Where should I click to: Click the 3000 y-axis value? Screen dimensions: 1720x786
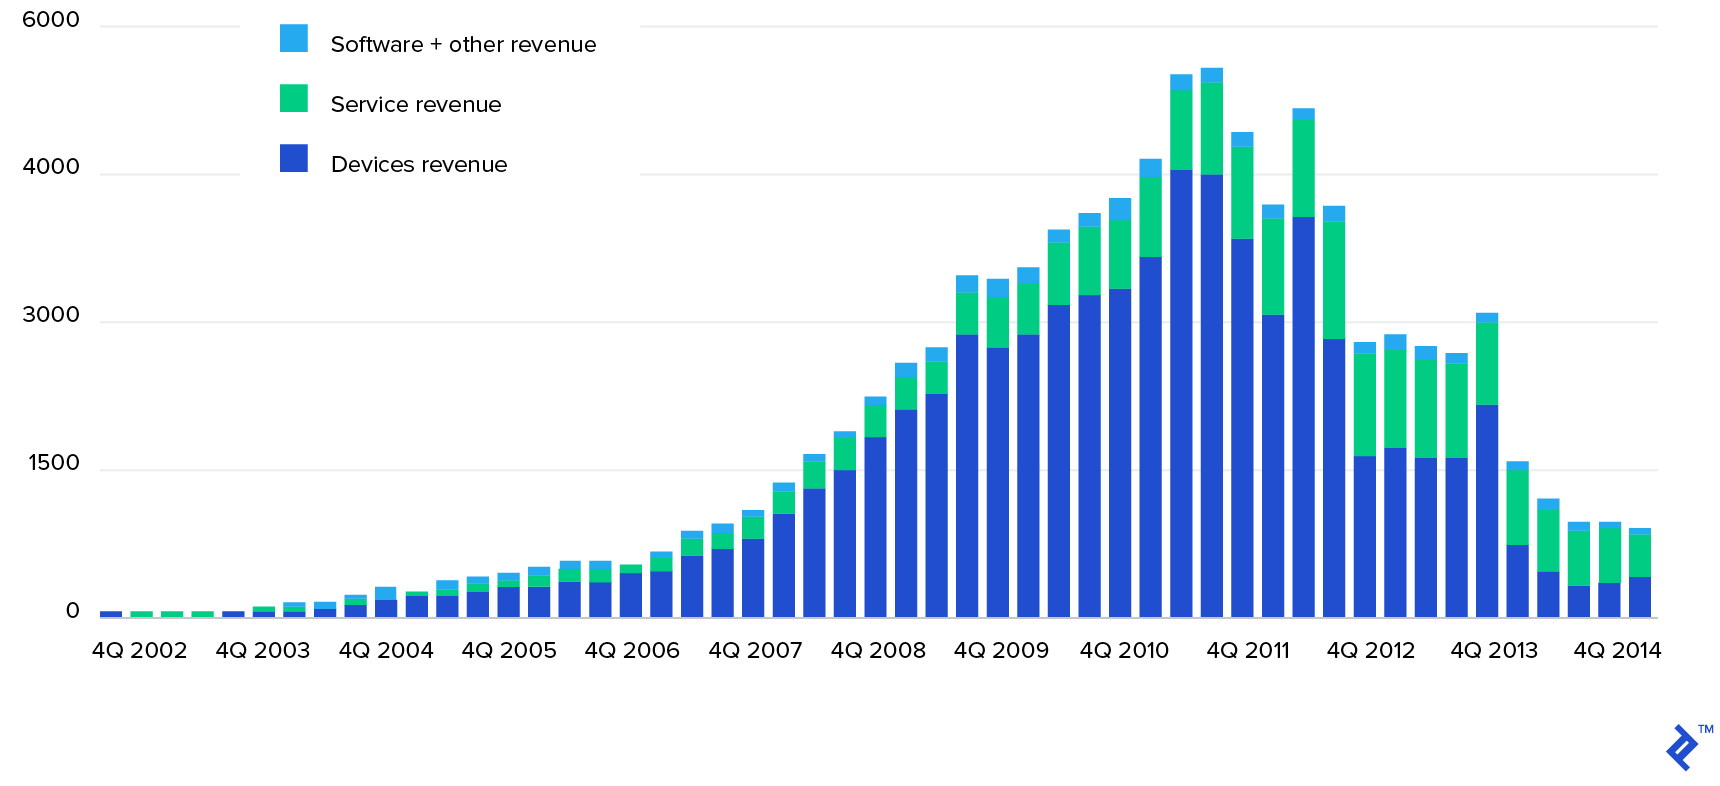click(x=51, y=315)
